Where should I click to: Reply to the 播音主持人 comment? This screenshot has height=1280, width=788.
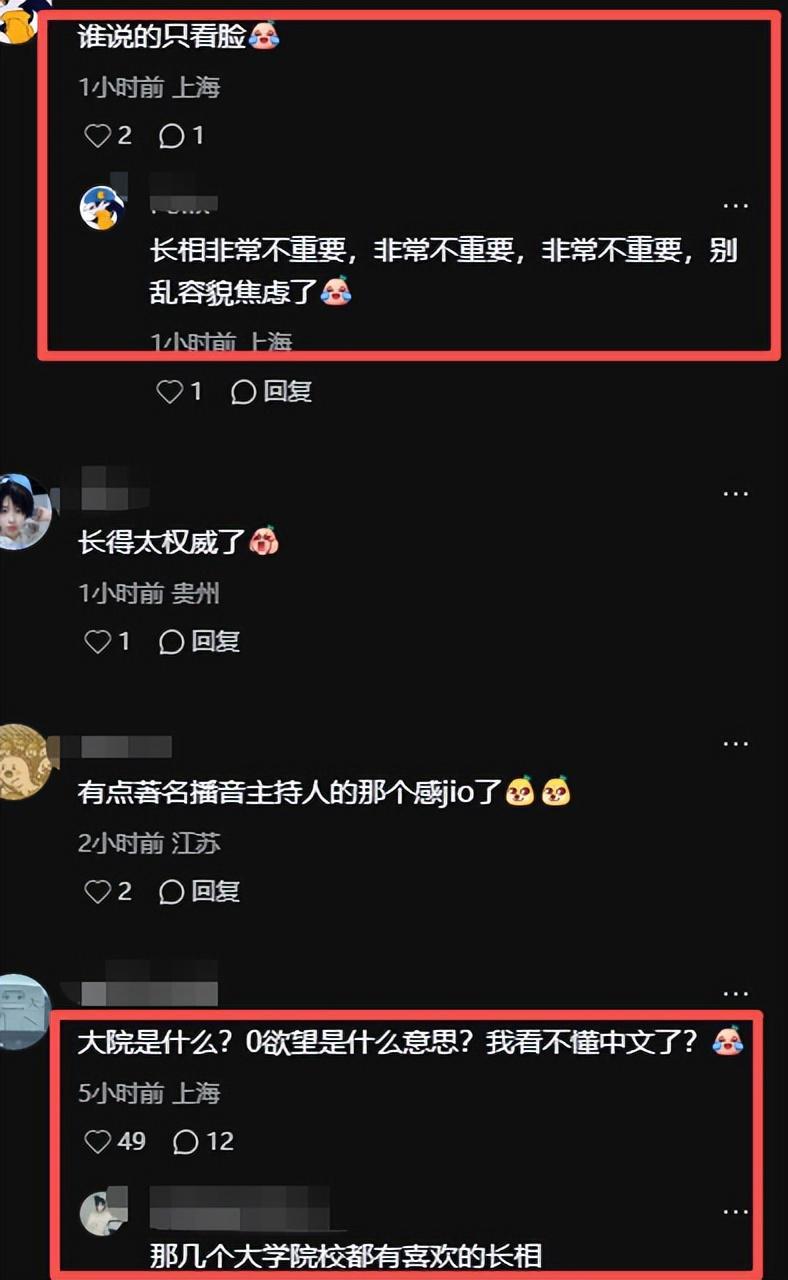[199, 891]
